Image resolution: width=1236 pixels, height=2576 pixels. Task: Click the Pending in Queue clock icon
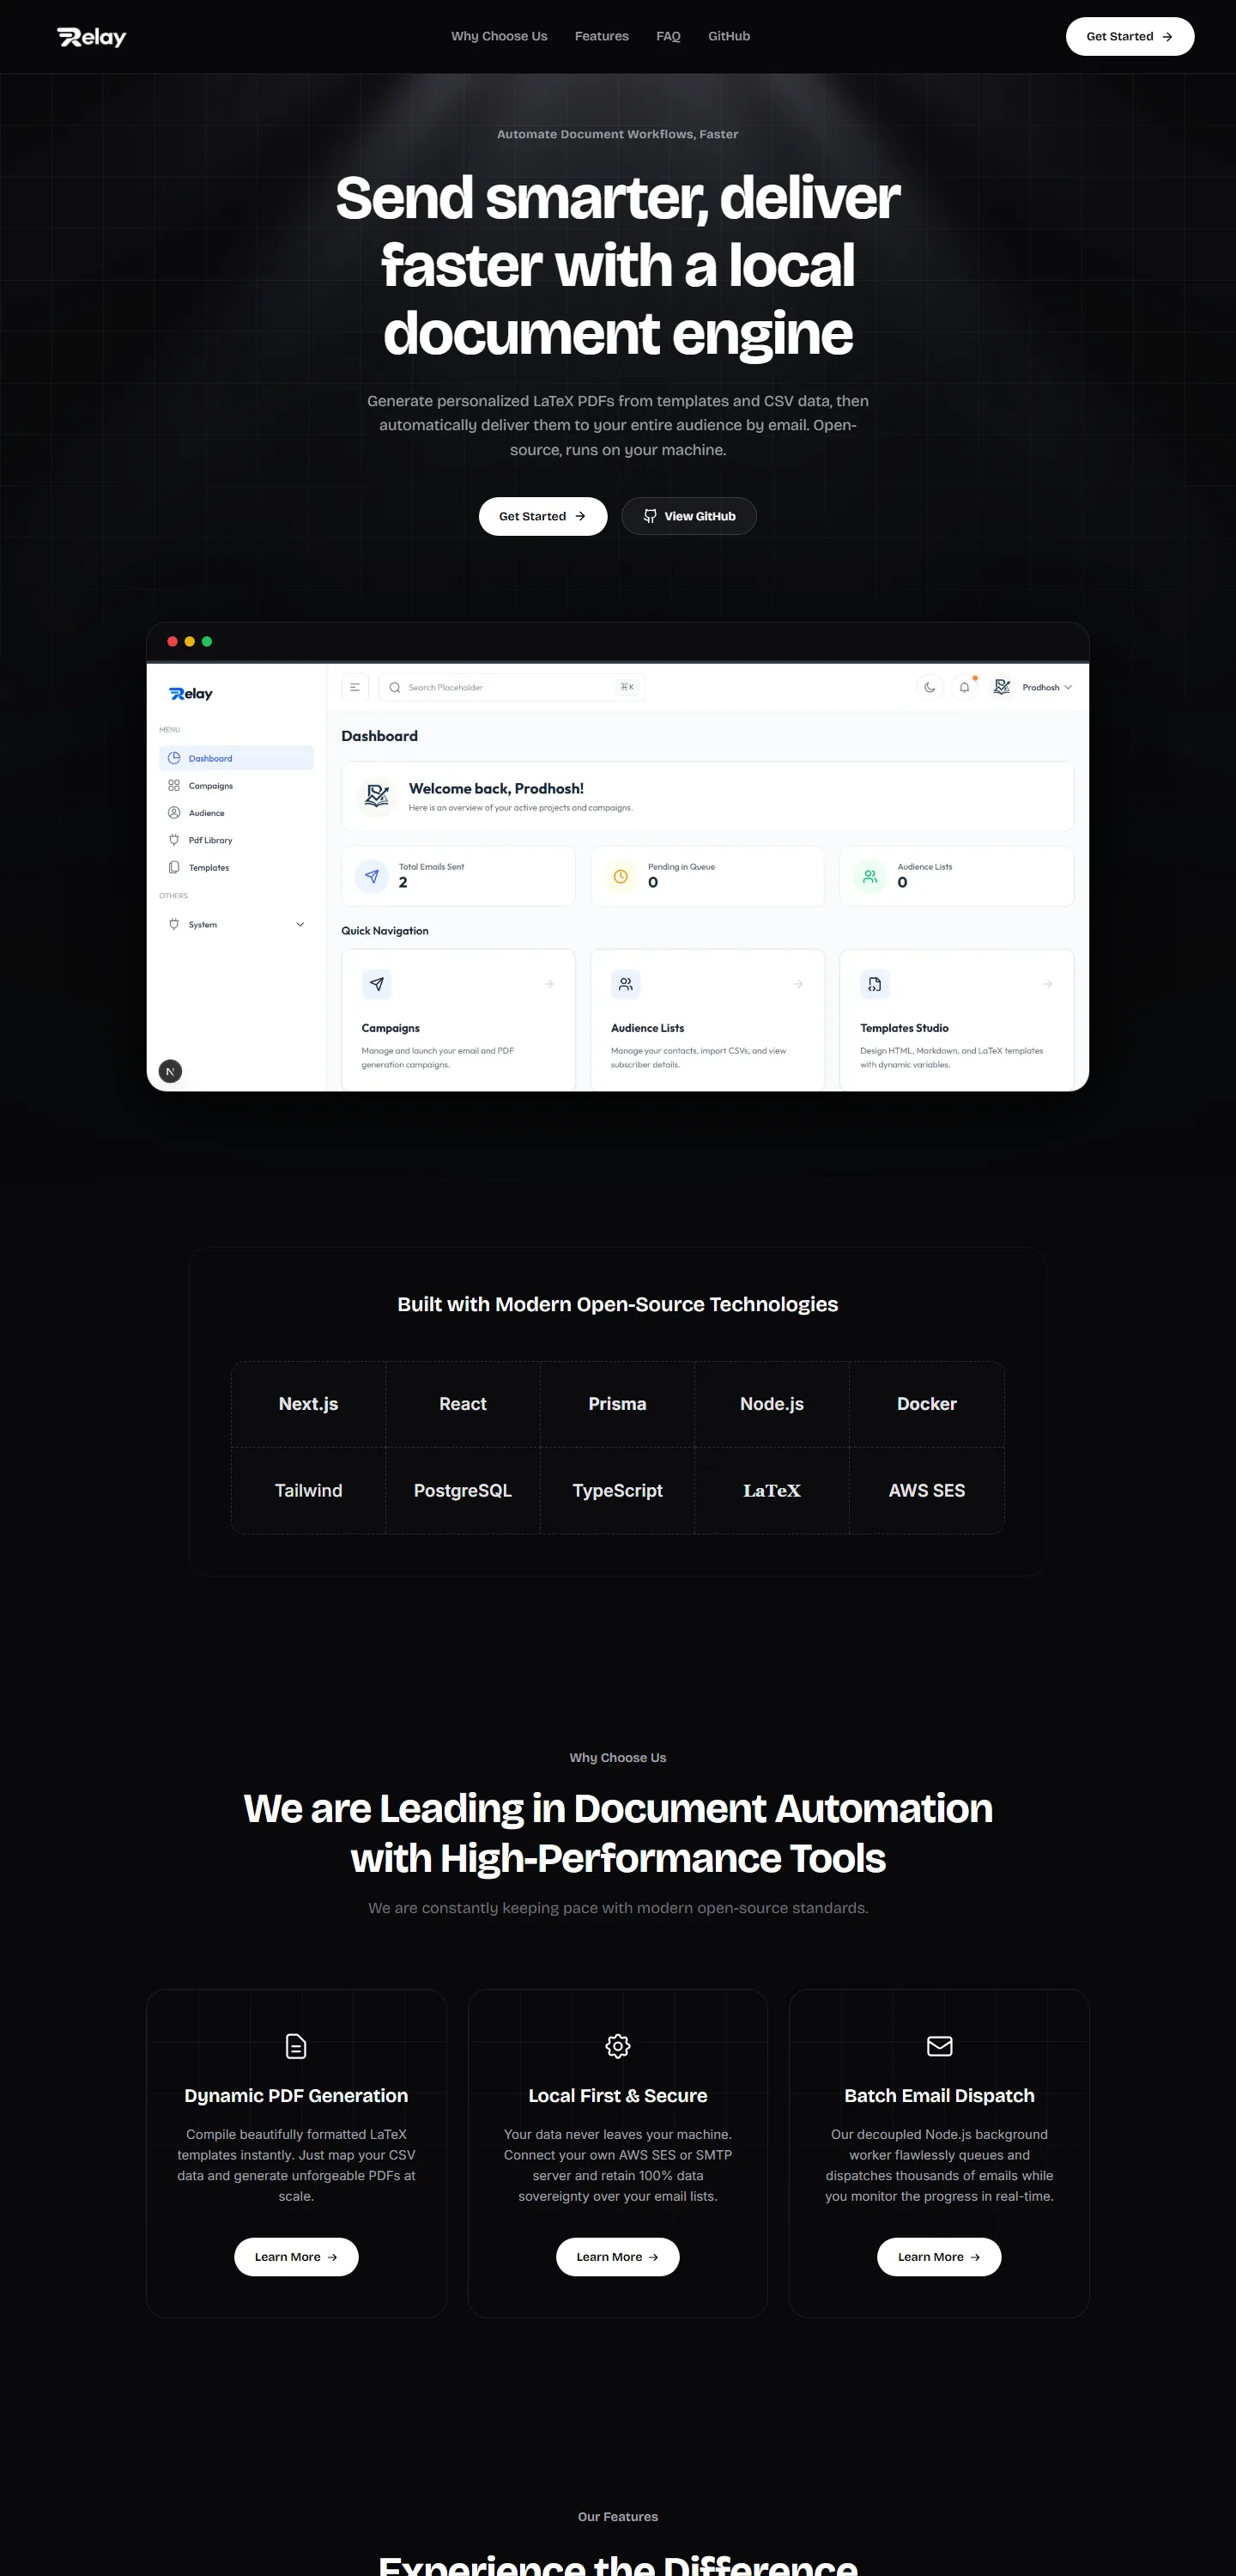[621, 876]
